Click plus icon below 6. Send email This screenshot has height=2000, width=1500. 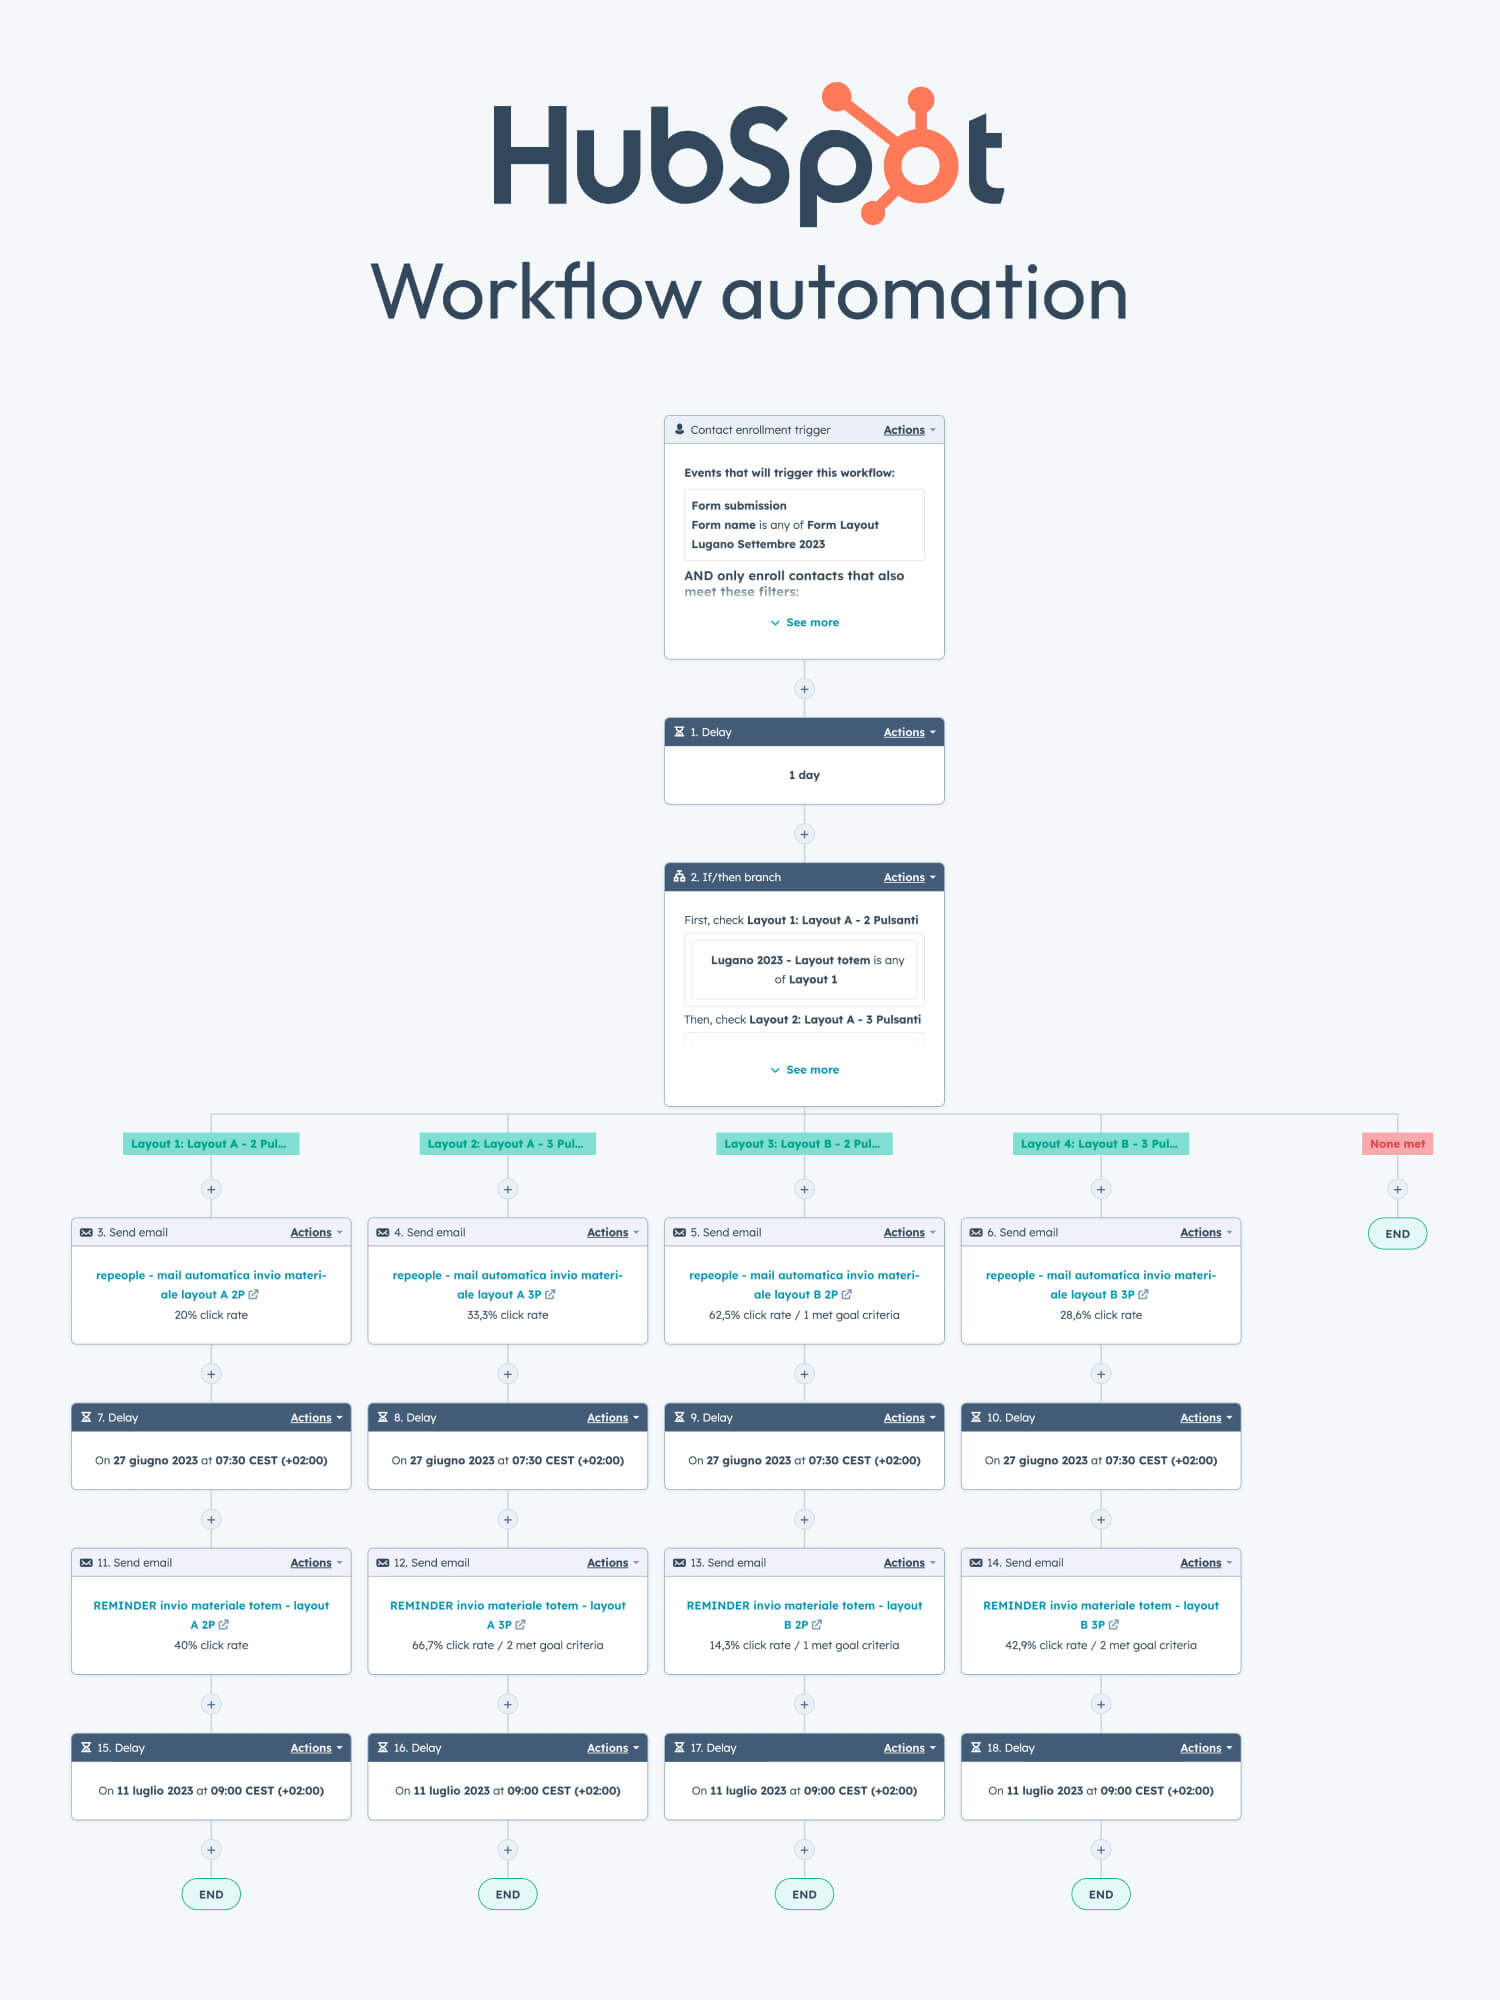tap(1101, 1374)
